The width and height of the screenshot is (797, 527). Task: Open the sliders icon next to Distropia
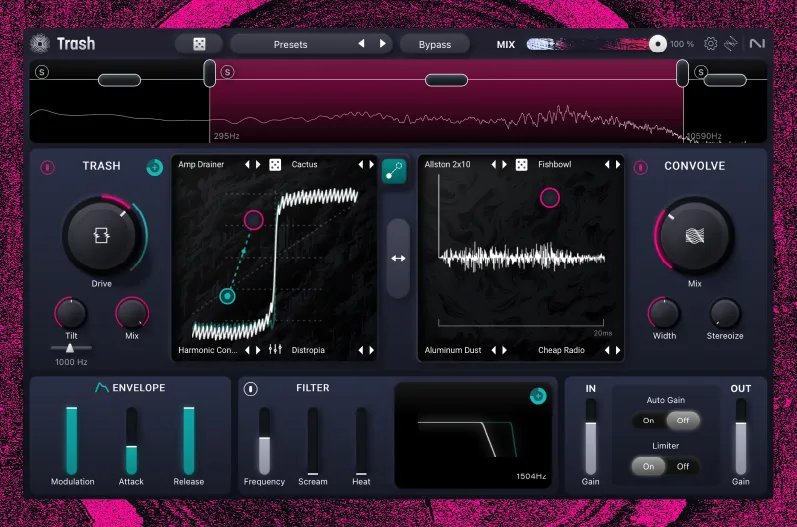tap(275, 350)
